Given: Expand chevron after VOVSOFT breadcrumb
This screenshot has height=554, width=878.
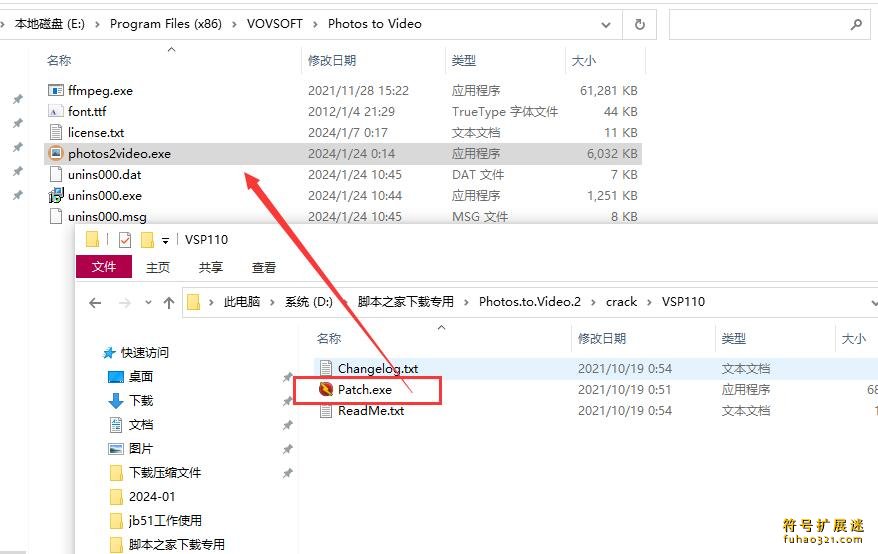Looking at the screenshot, I should (315, 24).
